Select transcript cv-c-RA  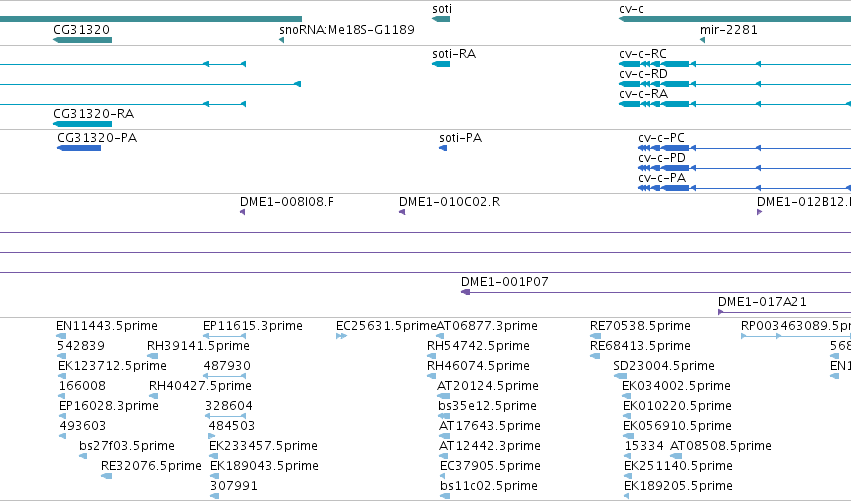(735, 104)
